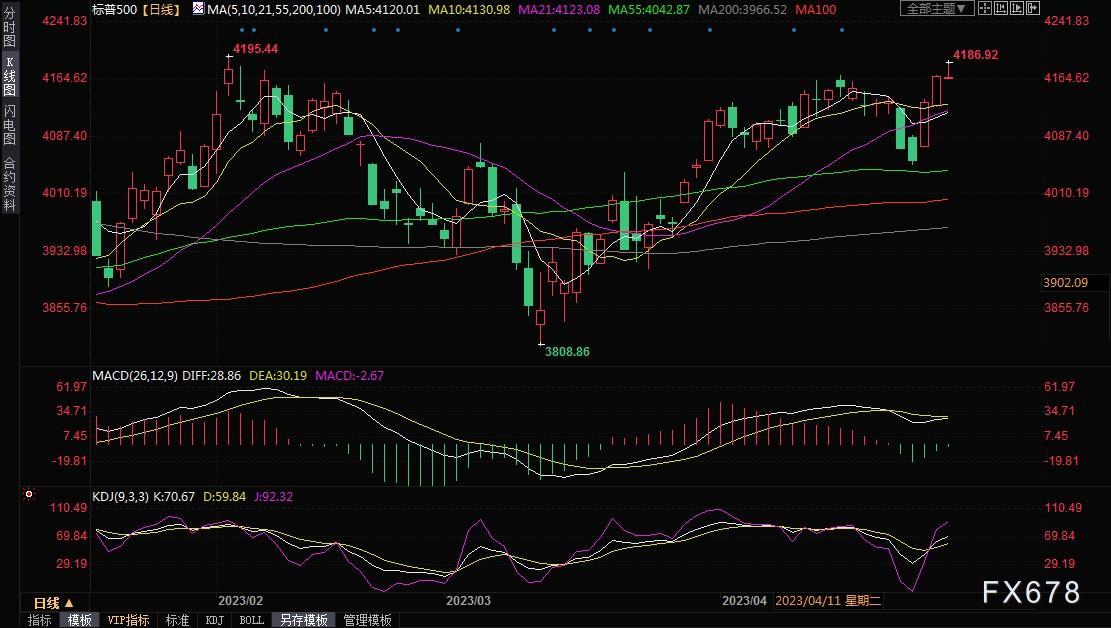Click the 4195.44 peak candlestick
The height and width of the screenshot is (628, 1111).
pos(228,77)
